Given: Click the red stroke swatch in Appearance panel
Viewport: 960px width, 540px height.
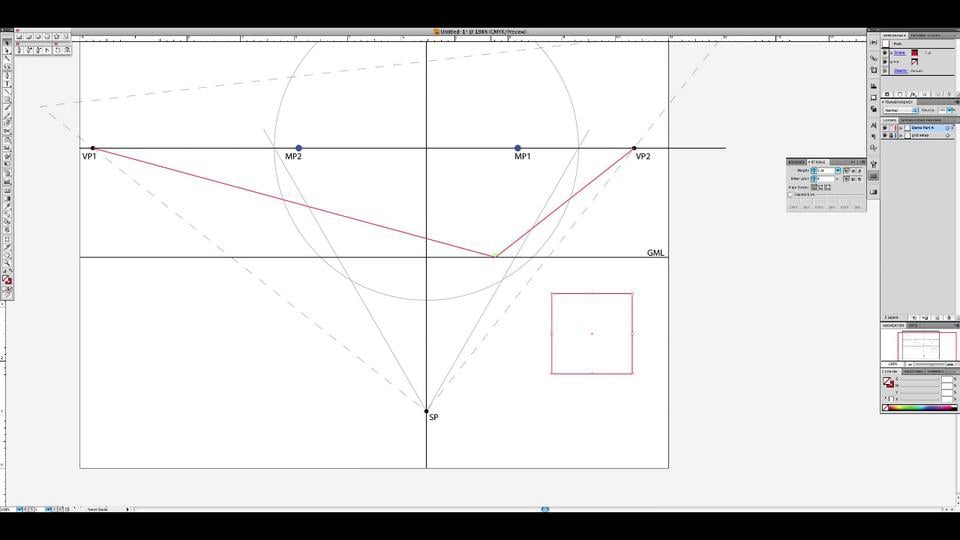Looking at the screenshot, I should click(x=915, y=53).
